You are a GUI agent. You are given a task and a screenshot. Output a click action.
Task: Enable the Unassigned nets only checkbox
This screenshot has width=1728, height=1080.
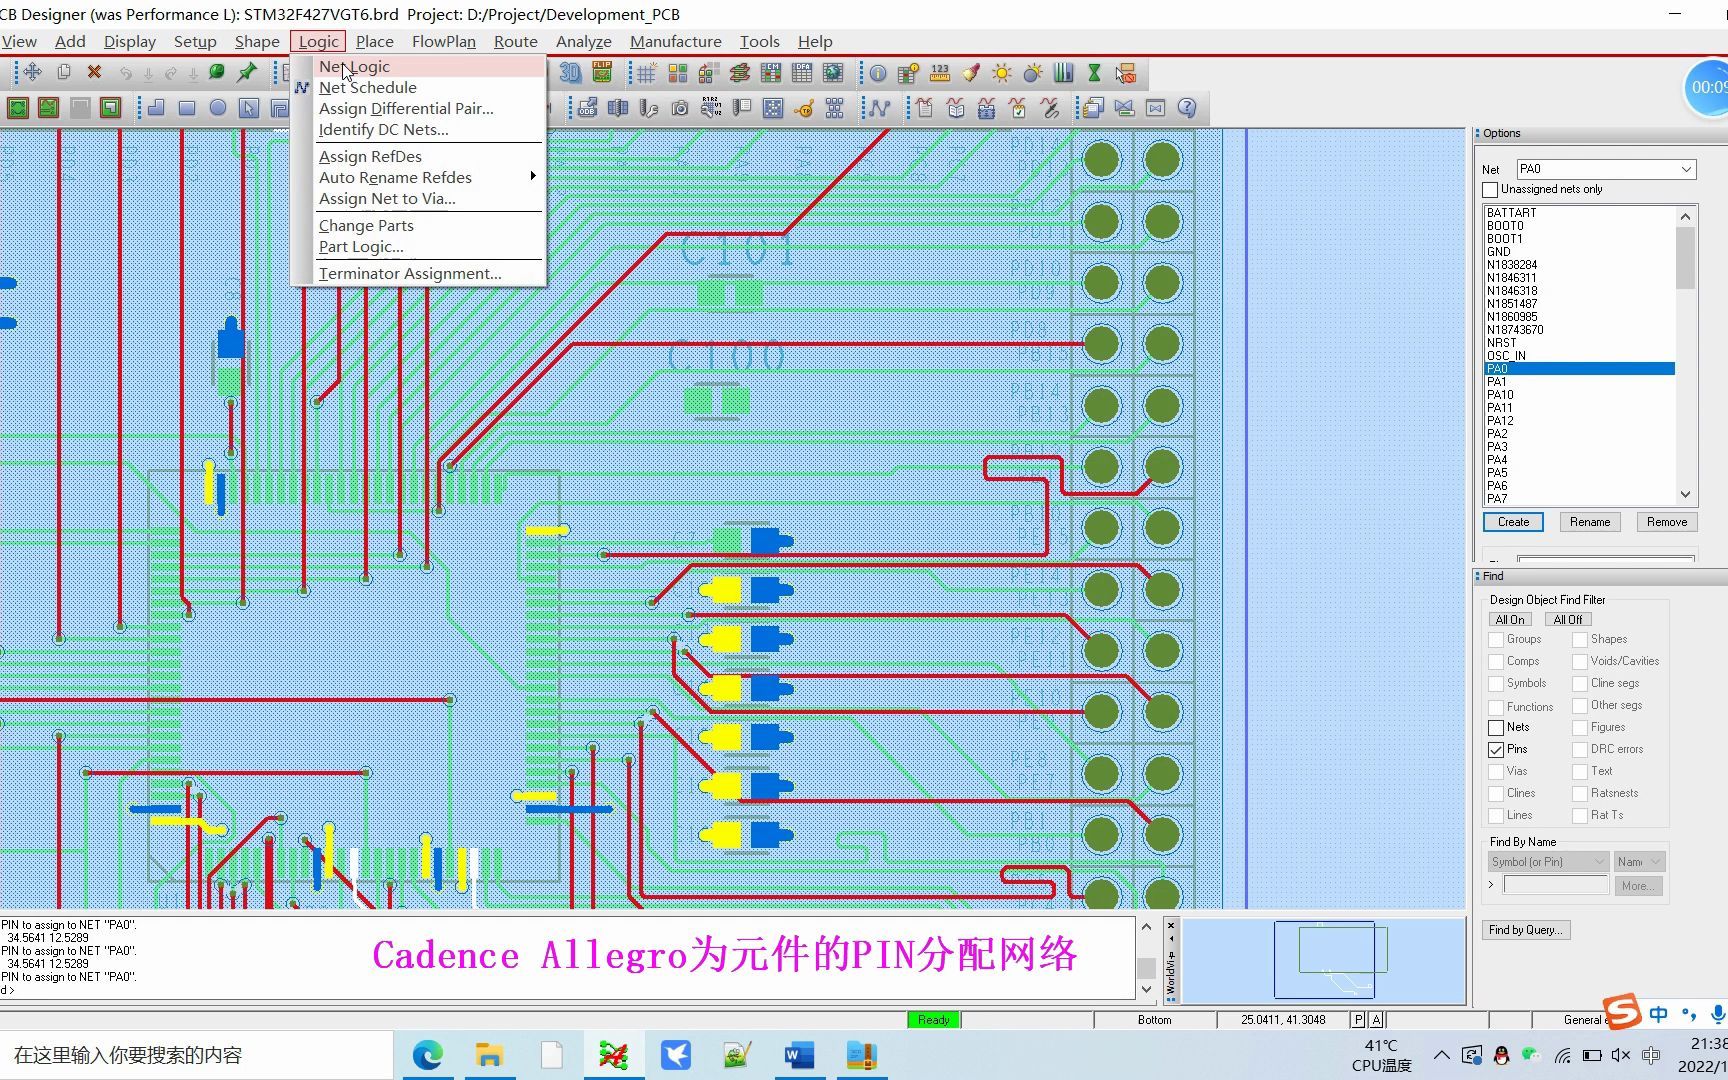point(1490,189)
